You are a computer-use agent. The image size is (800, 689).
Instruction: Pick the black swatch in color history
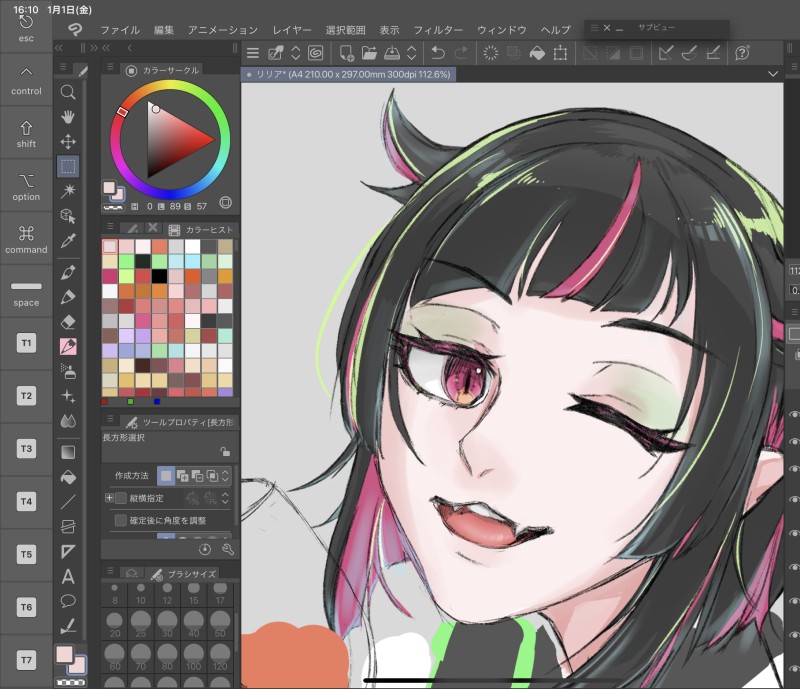pos(159,276)
